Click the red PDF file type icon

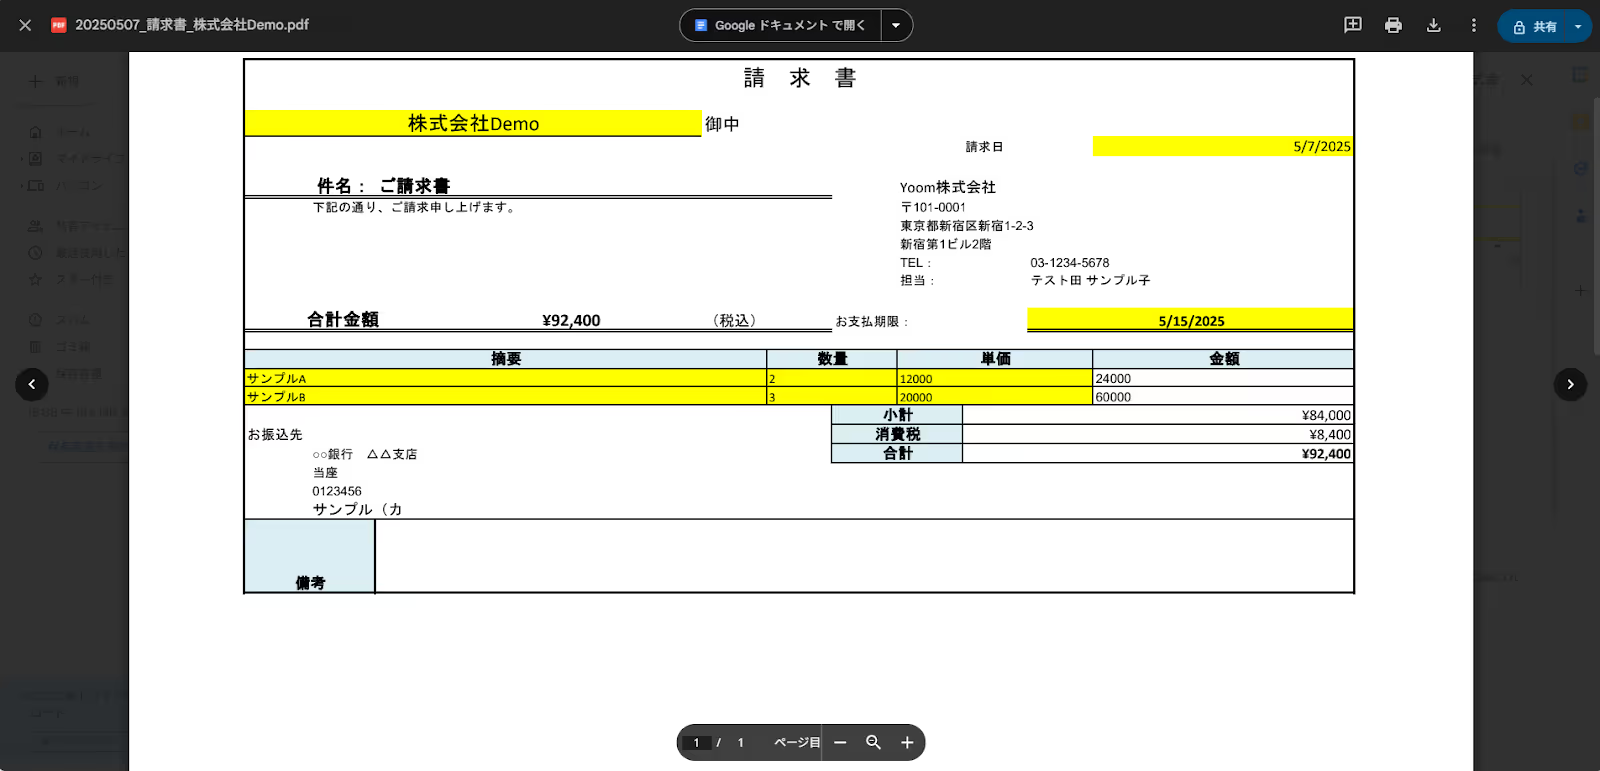pyautogui.click(x=59, y=25)
